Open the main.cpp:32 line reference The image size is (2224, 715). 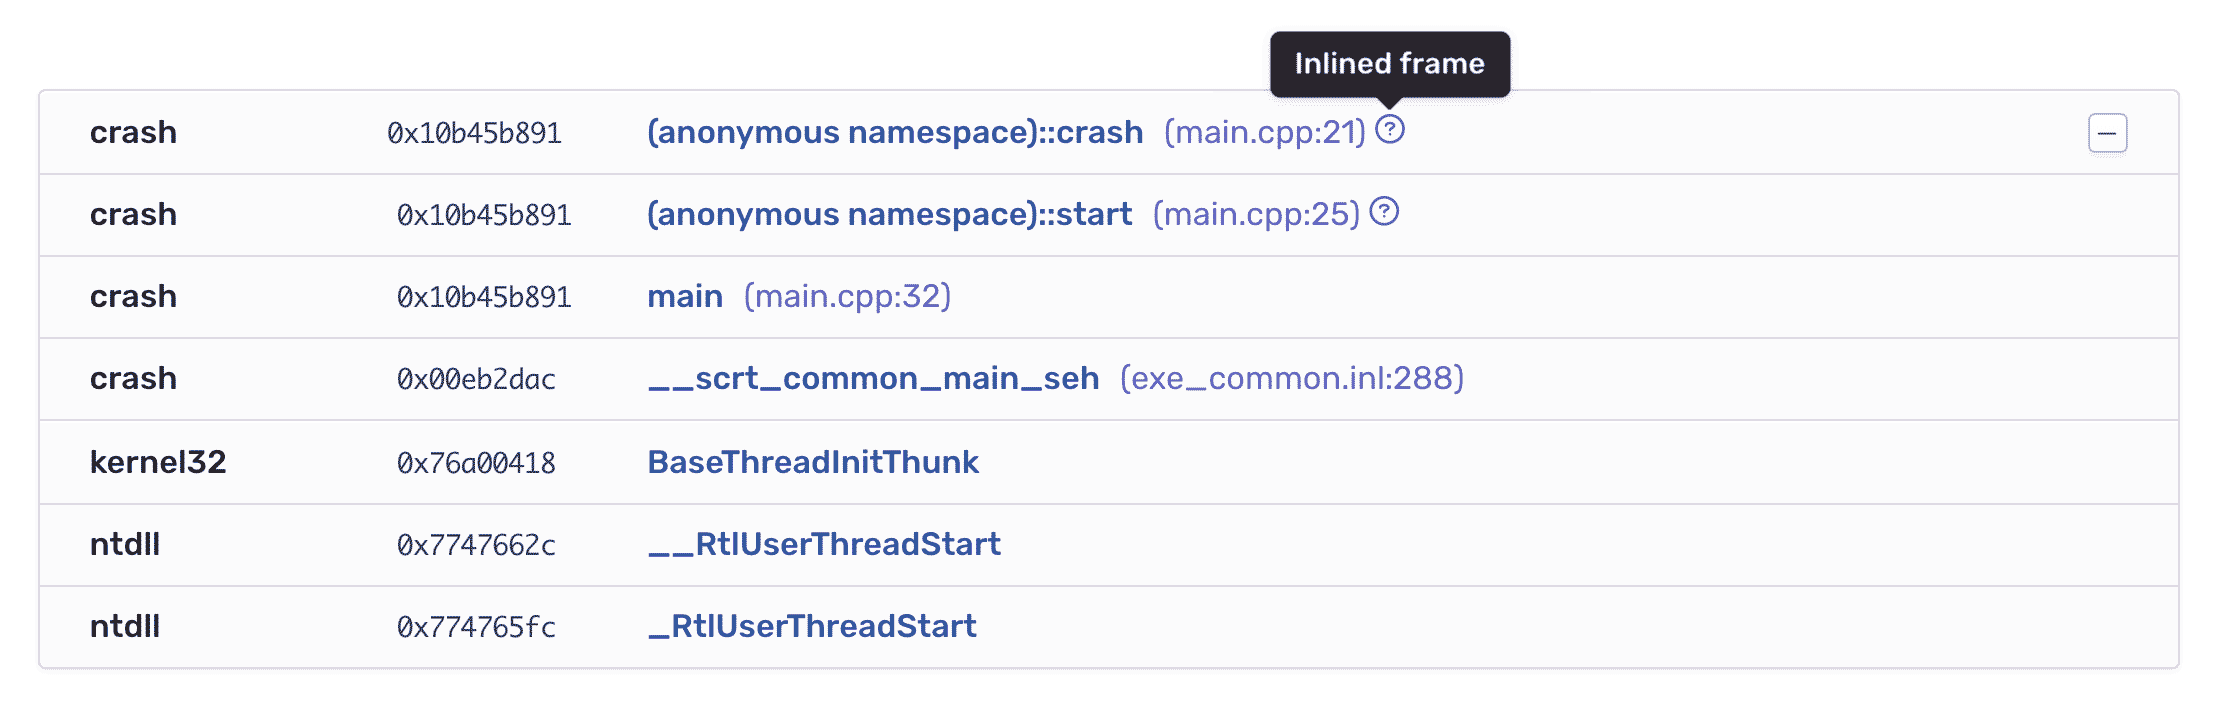coord(848,296)
